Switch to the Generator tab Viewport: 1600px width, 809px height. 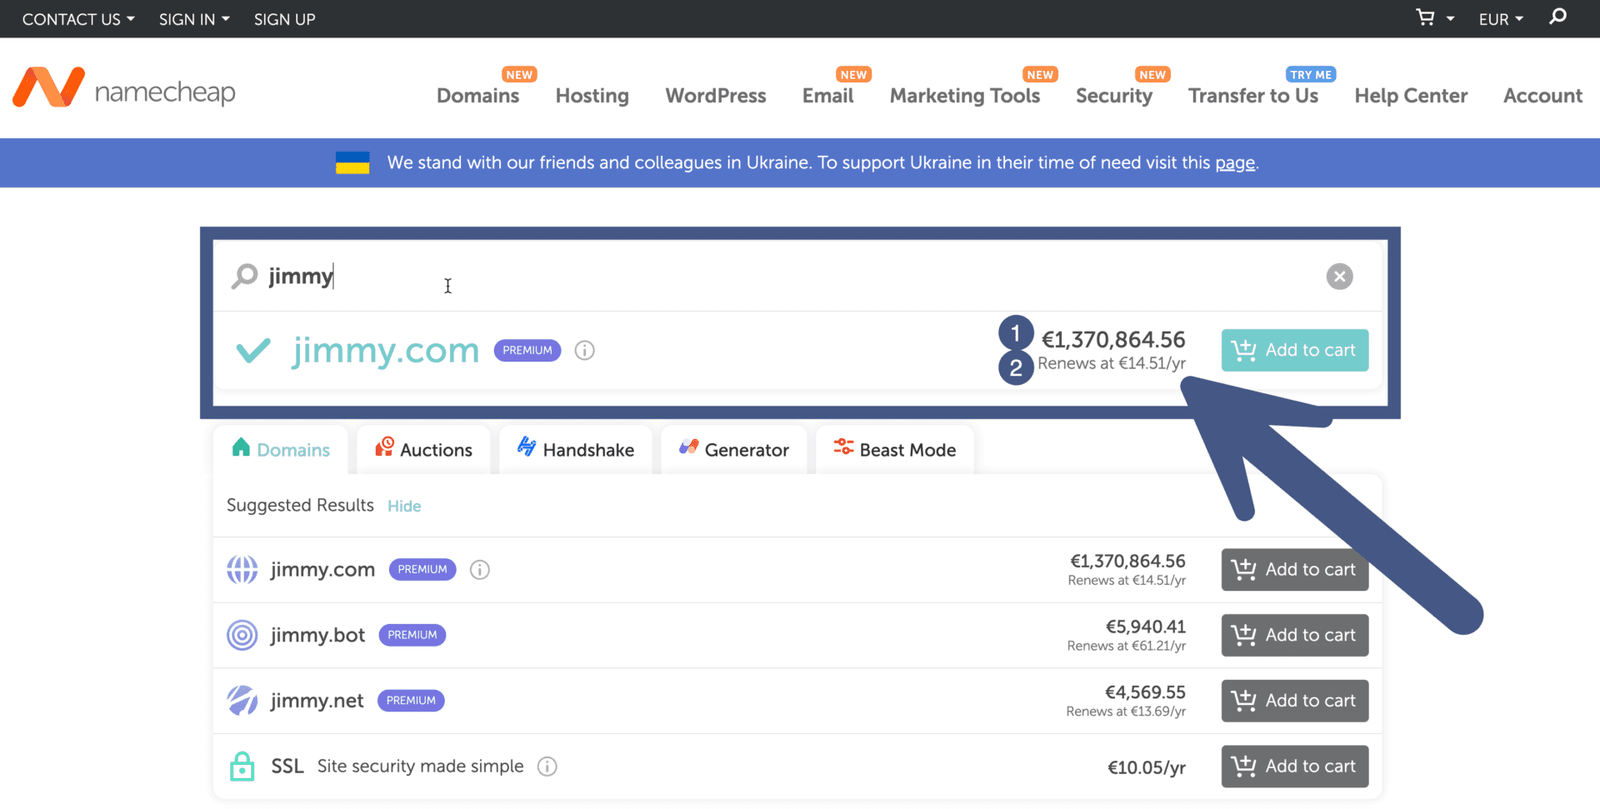734,450
